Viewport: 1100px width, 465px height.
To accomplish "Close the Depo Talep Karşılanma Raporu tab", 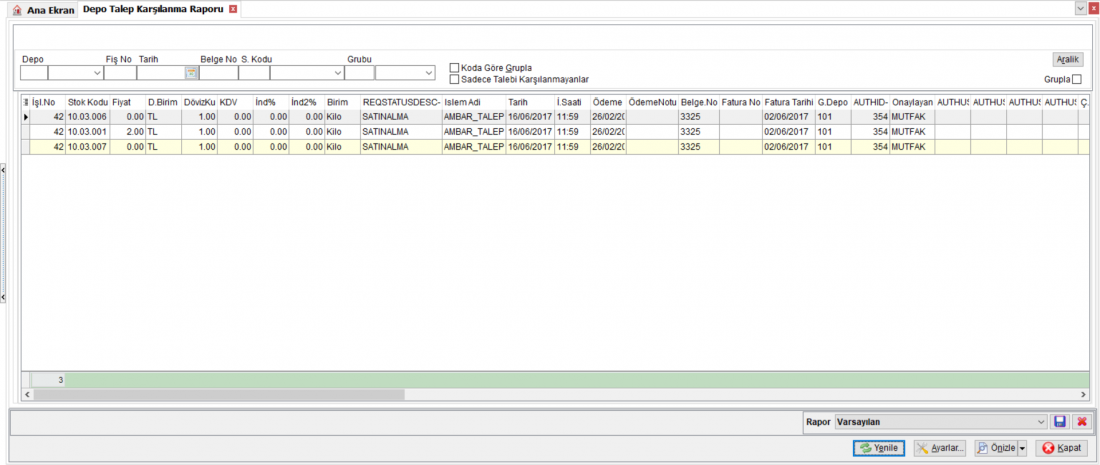I will pyautogui.click(x=234, y=10).
